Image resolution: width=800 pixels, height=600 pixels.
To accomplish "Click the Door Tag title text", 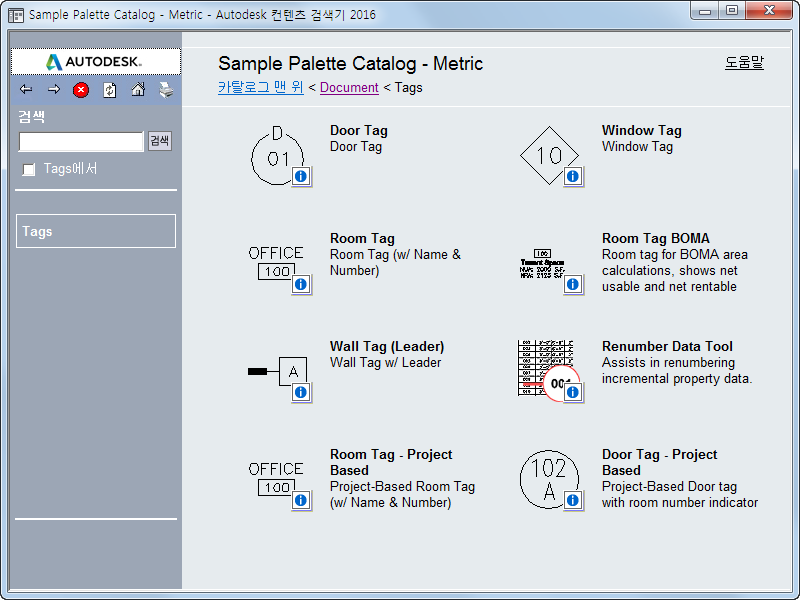I will pyautogui.click(x=359, y=131).
